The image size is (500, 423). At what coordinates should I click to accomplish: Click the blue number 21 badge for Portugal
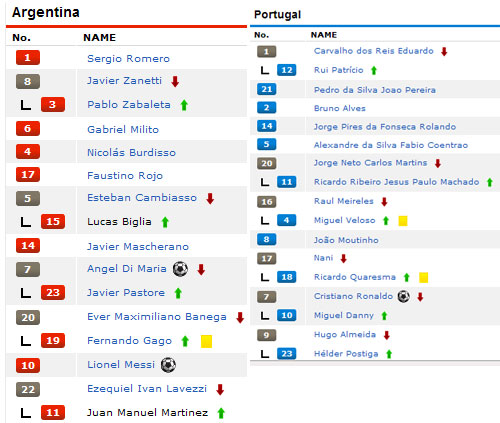click(x=267, y=89)
